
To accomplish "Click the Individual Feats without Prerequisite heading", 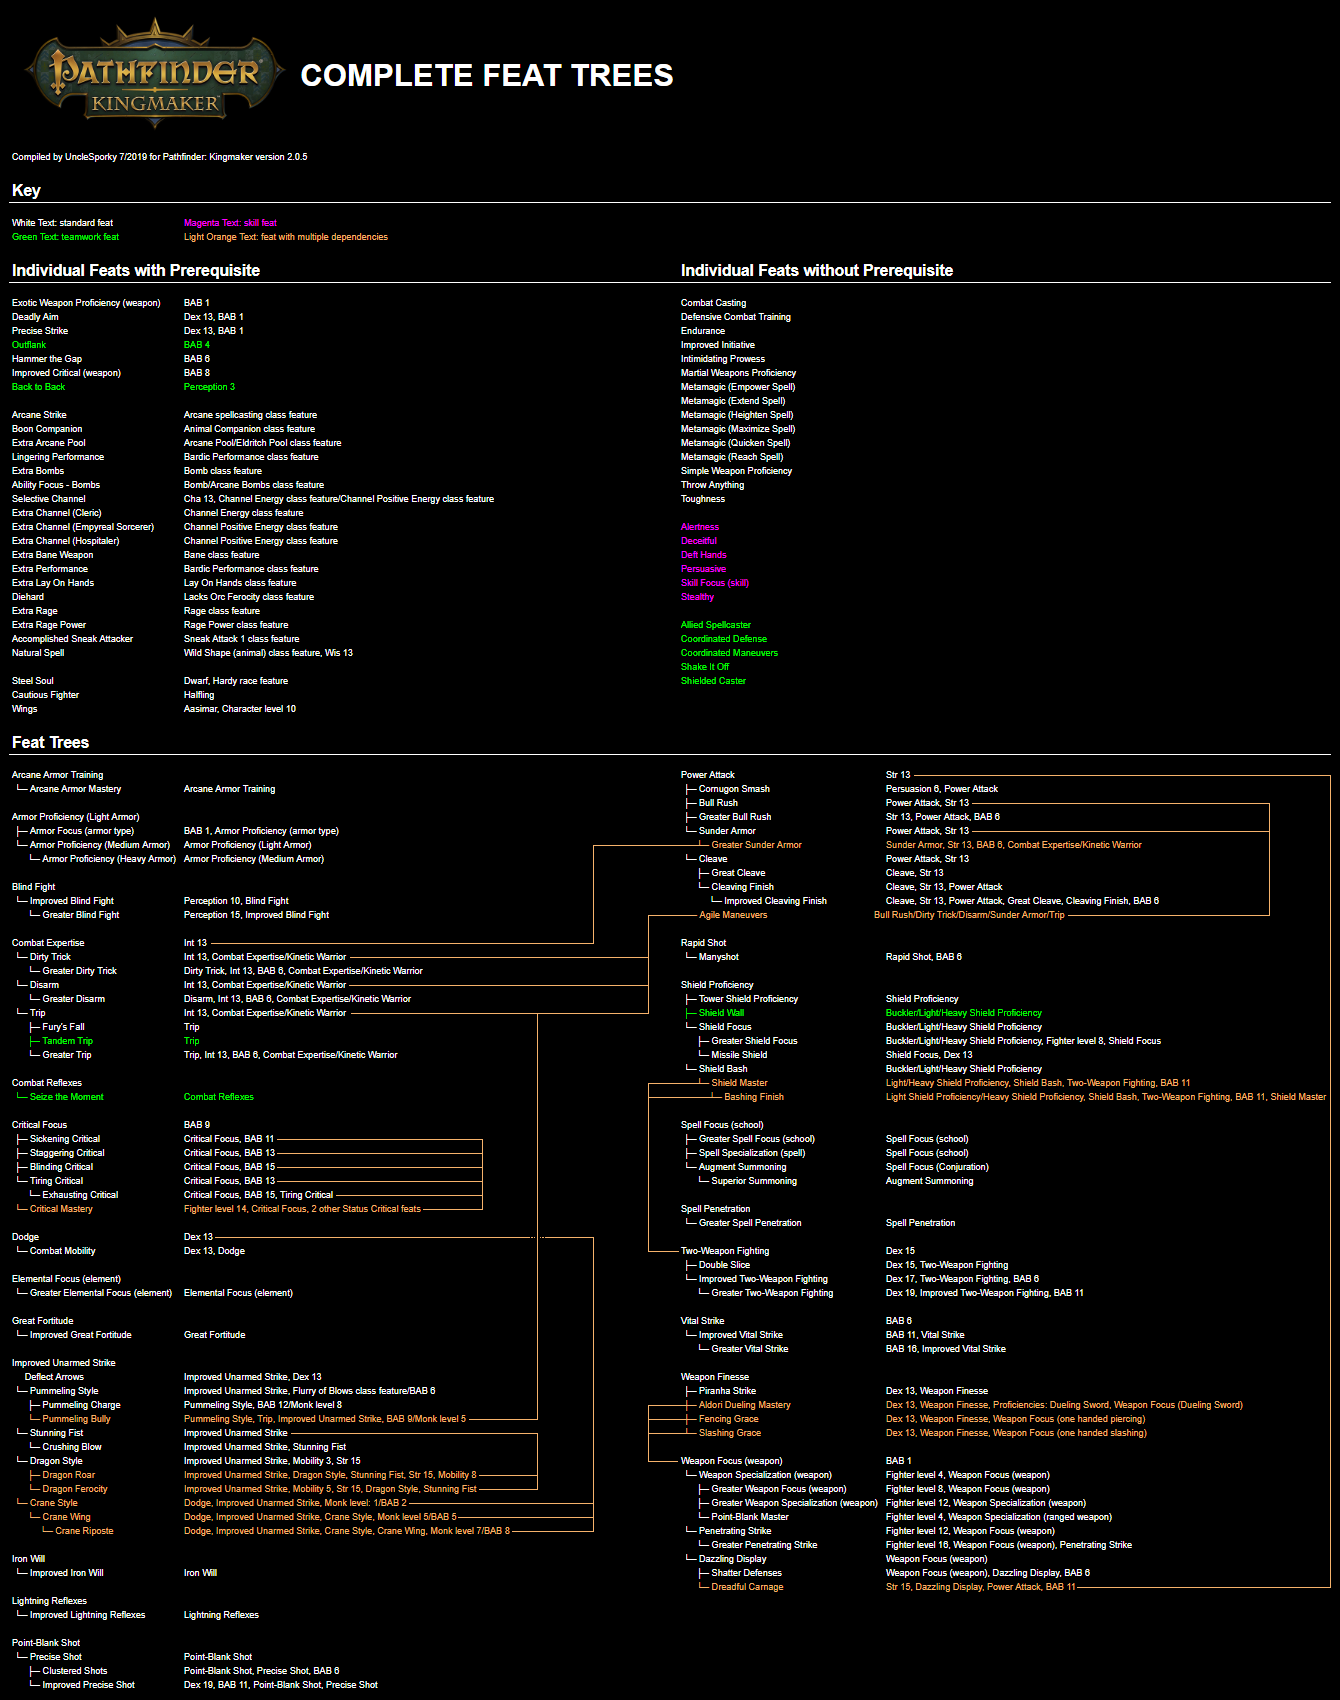I will [816, 270].
